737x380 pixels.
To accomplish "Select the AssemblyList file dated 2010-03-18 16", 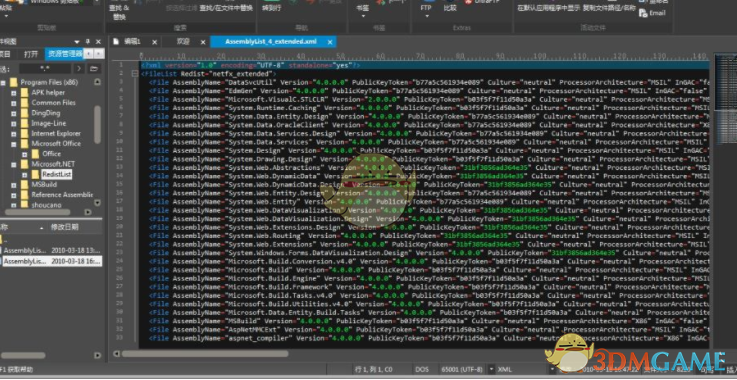I will (51, 261).
